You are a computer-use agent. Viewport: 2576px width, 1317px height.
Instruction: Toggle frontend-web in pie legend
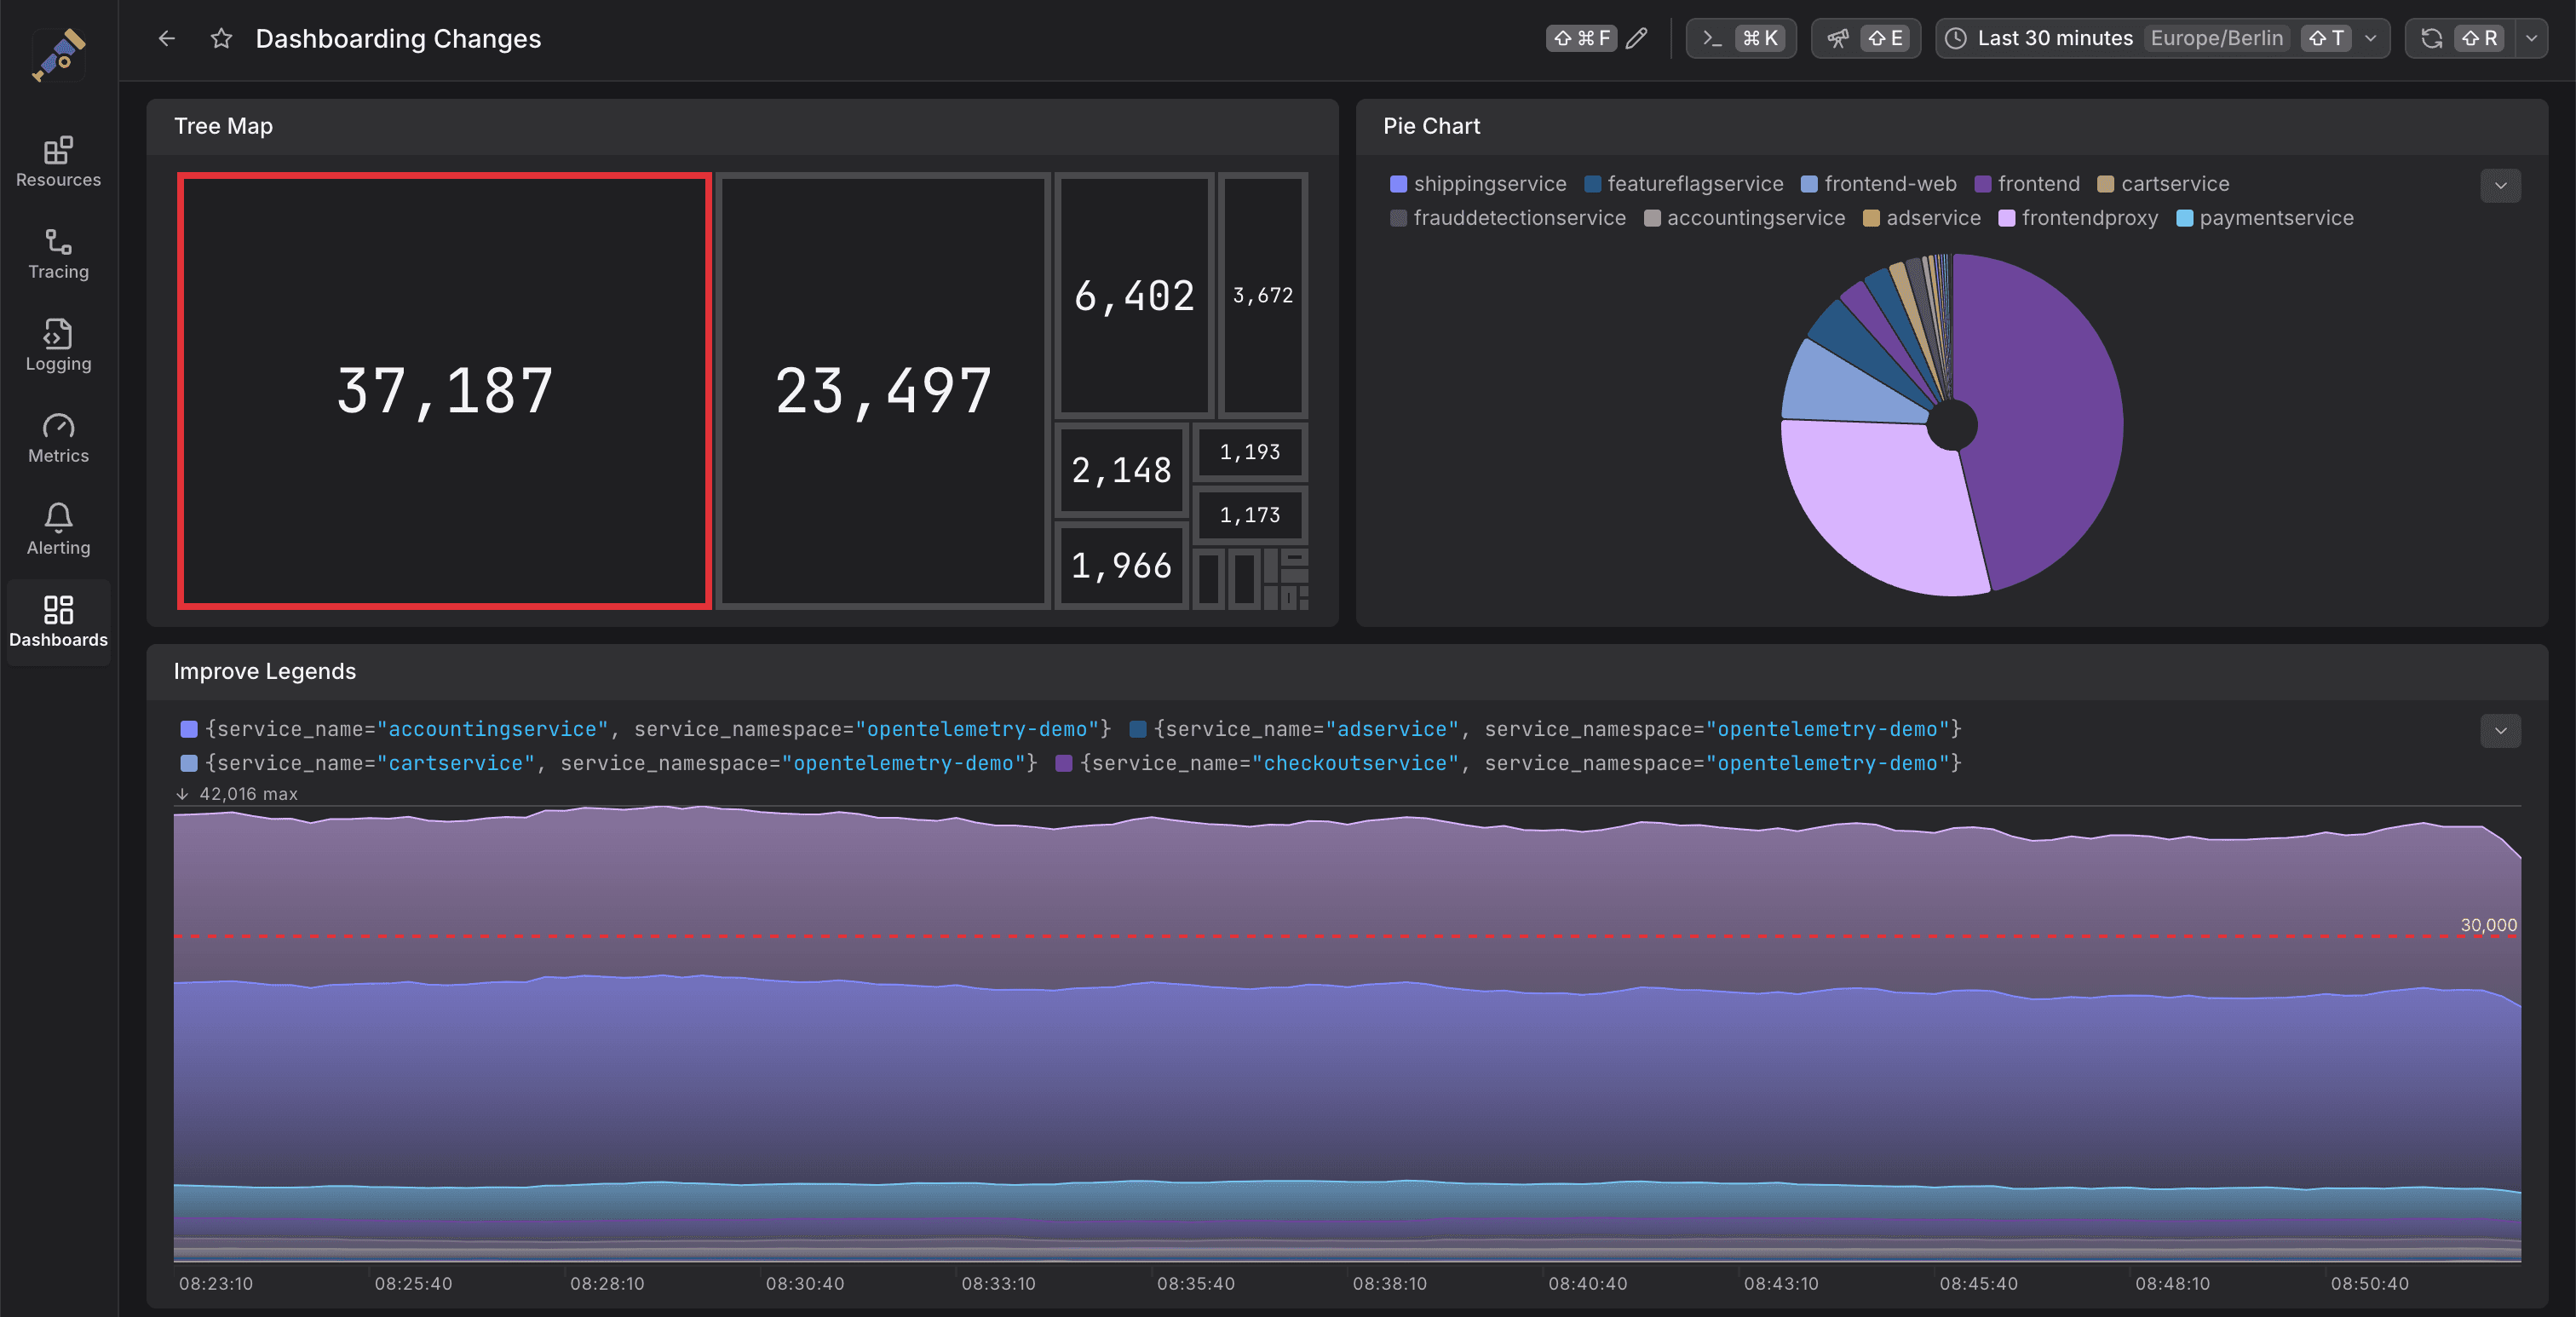tap(1879, 184)
